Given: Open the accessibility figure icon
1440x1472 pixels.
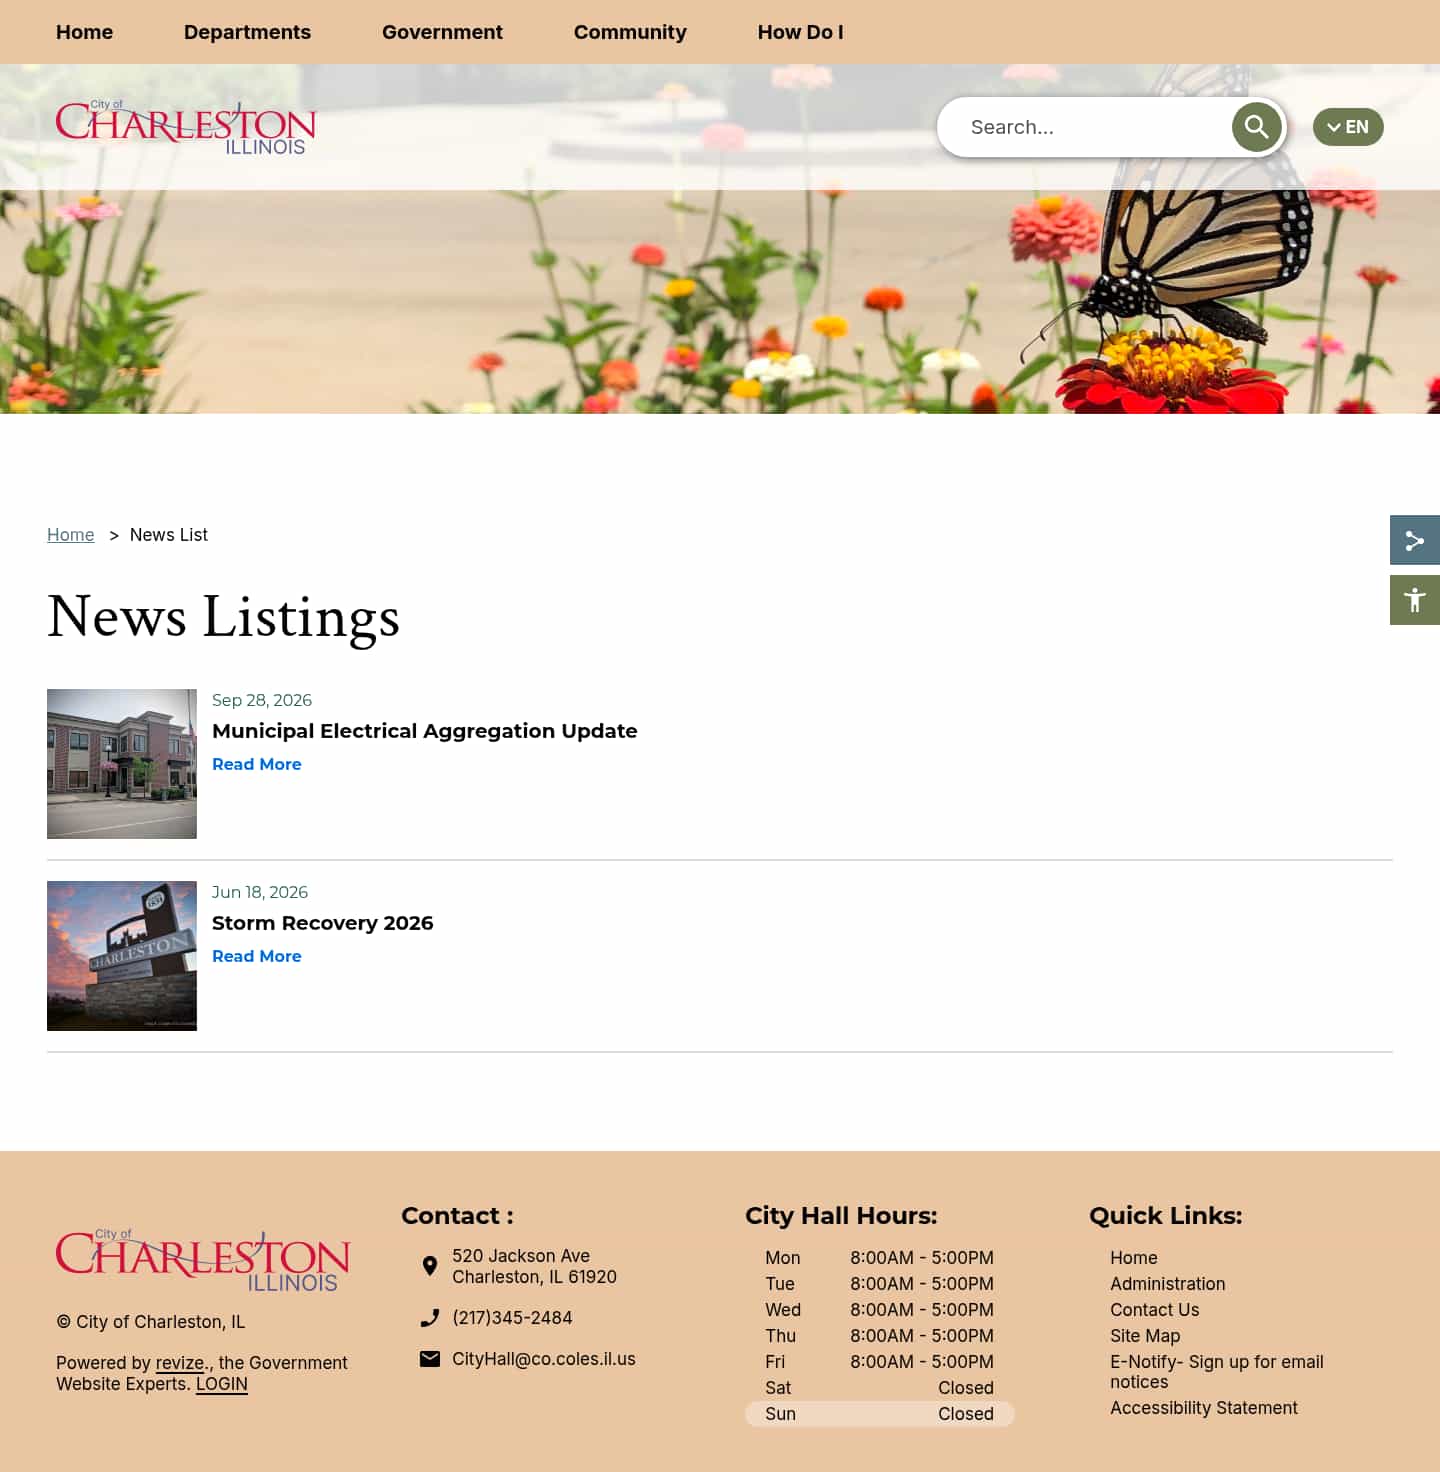Looking at the screenshot, I should click(x=1415, y=600).
